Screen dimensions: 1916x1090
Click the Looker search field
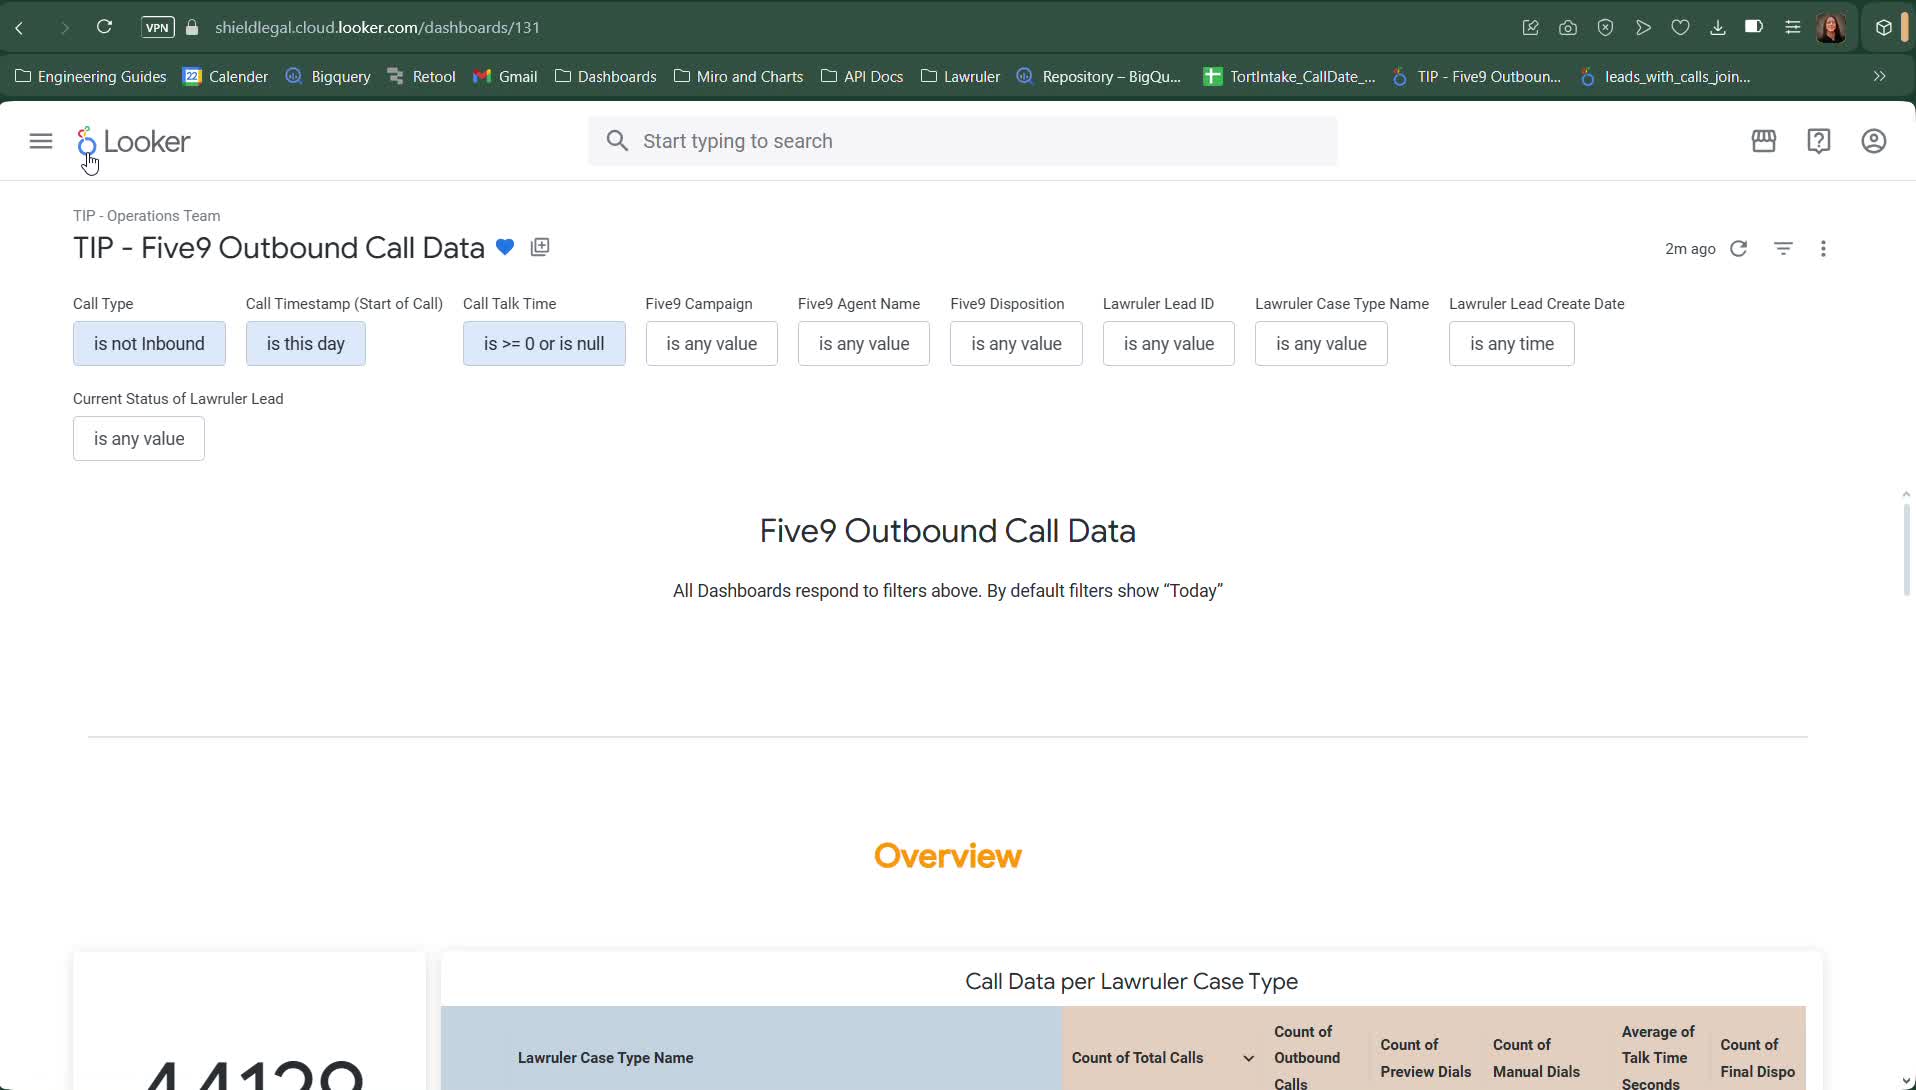(962, 141)
